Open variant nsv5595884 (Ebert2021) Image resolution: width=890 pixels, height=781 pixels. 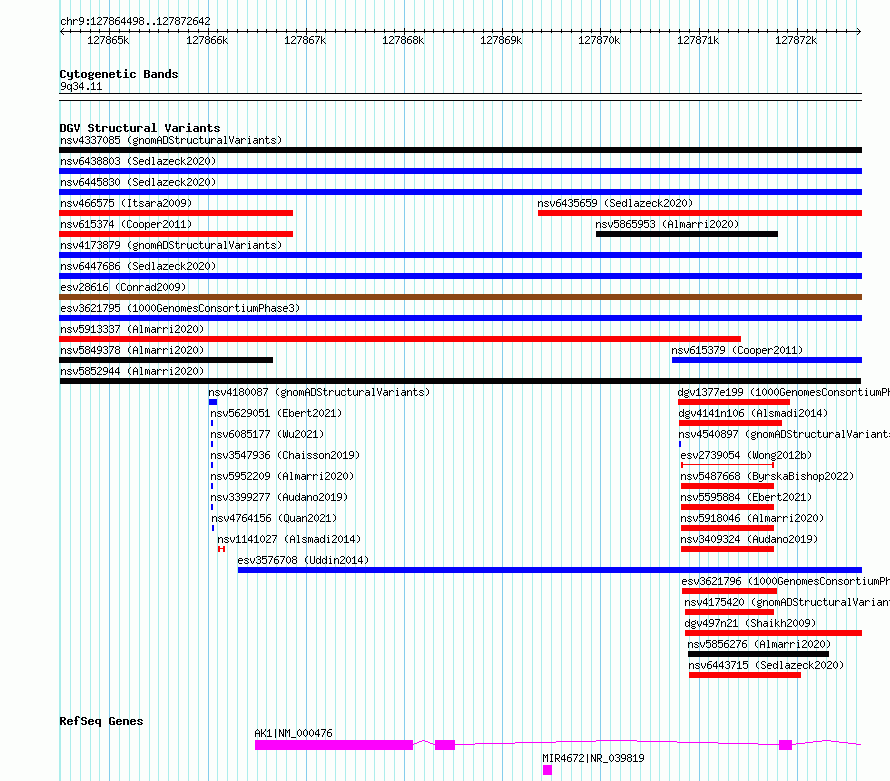(x=746, y=497)
